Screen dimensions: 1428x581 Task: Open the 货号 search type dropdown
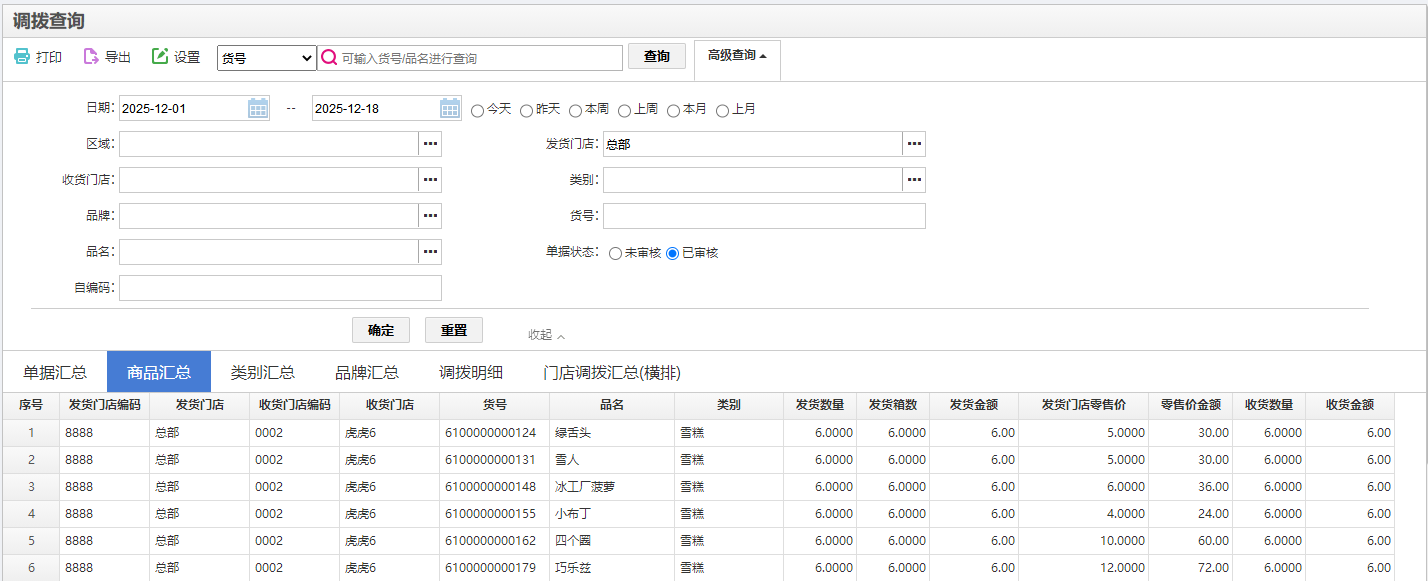coord(266,58)
